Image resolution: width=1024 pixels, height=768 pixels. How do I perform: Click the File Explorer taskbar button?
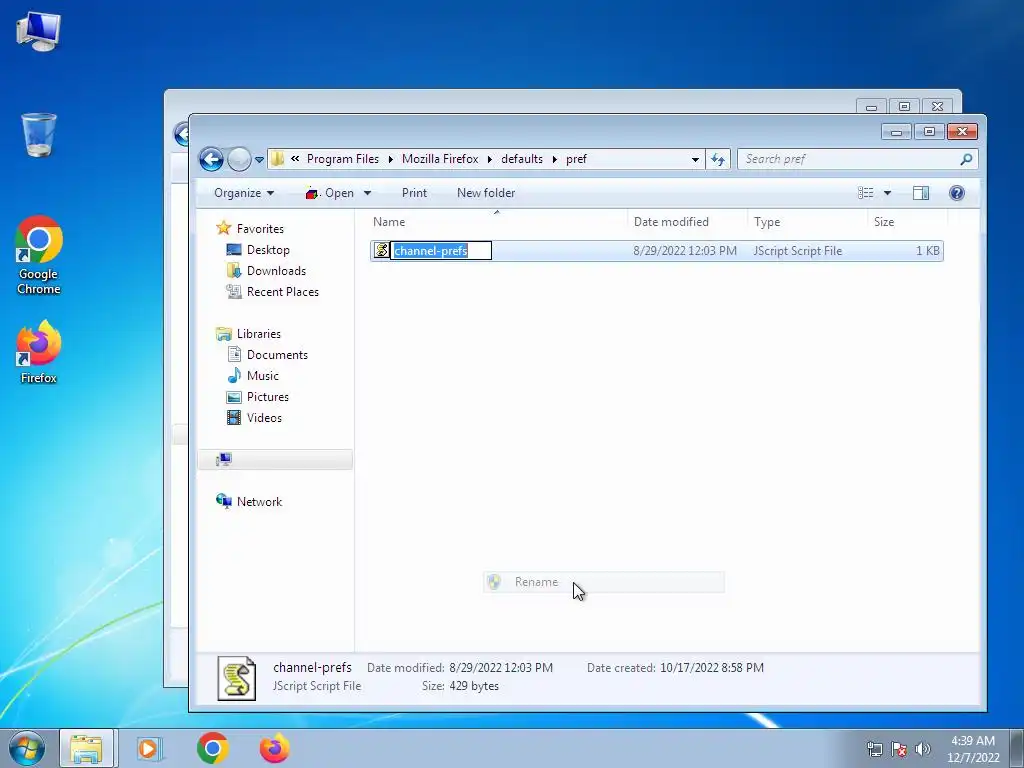point(87,748)
